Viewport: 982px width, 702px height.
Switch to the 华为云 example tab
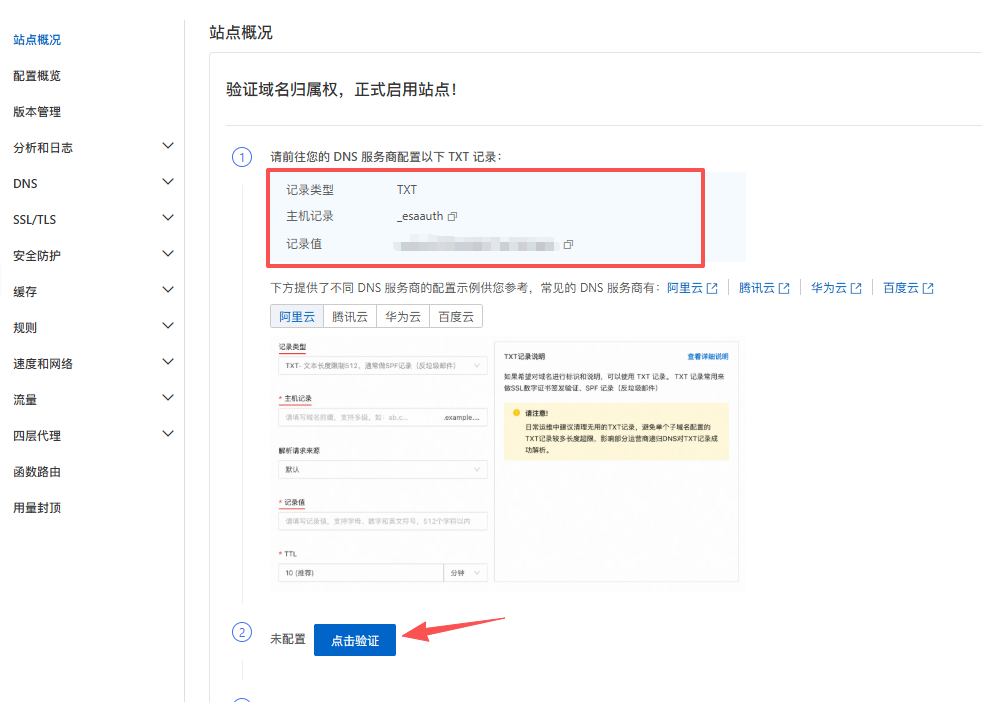click(x=402, y=316)
